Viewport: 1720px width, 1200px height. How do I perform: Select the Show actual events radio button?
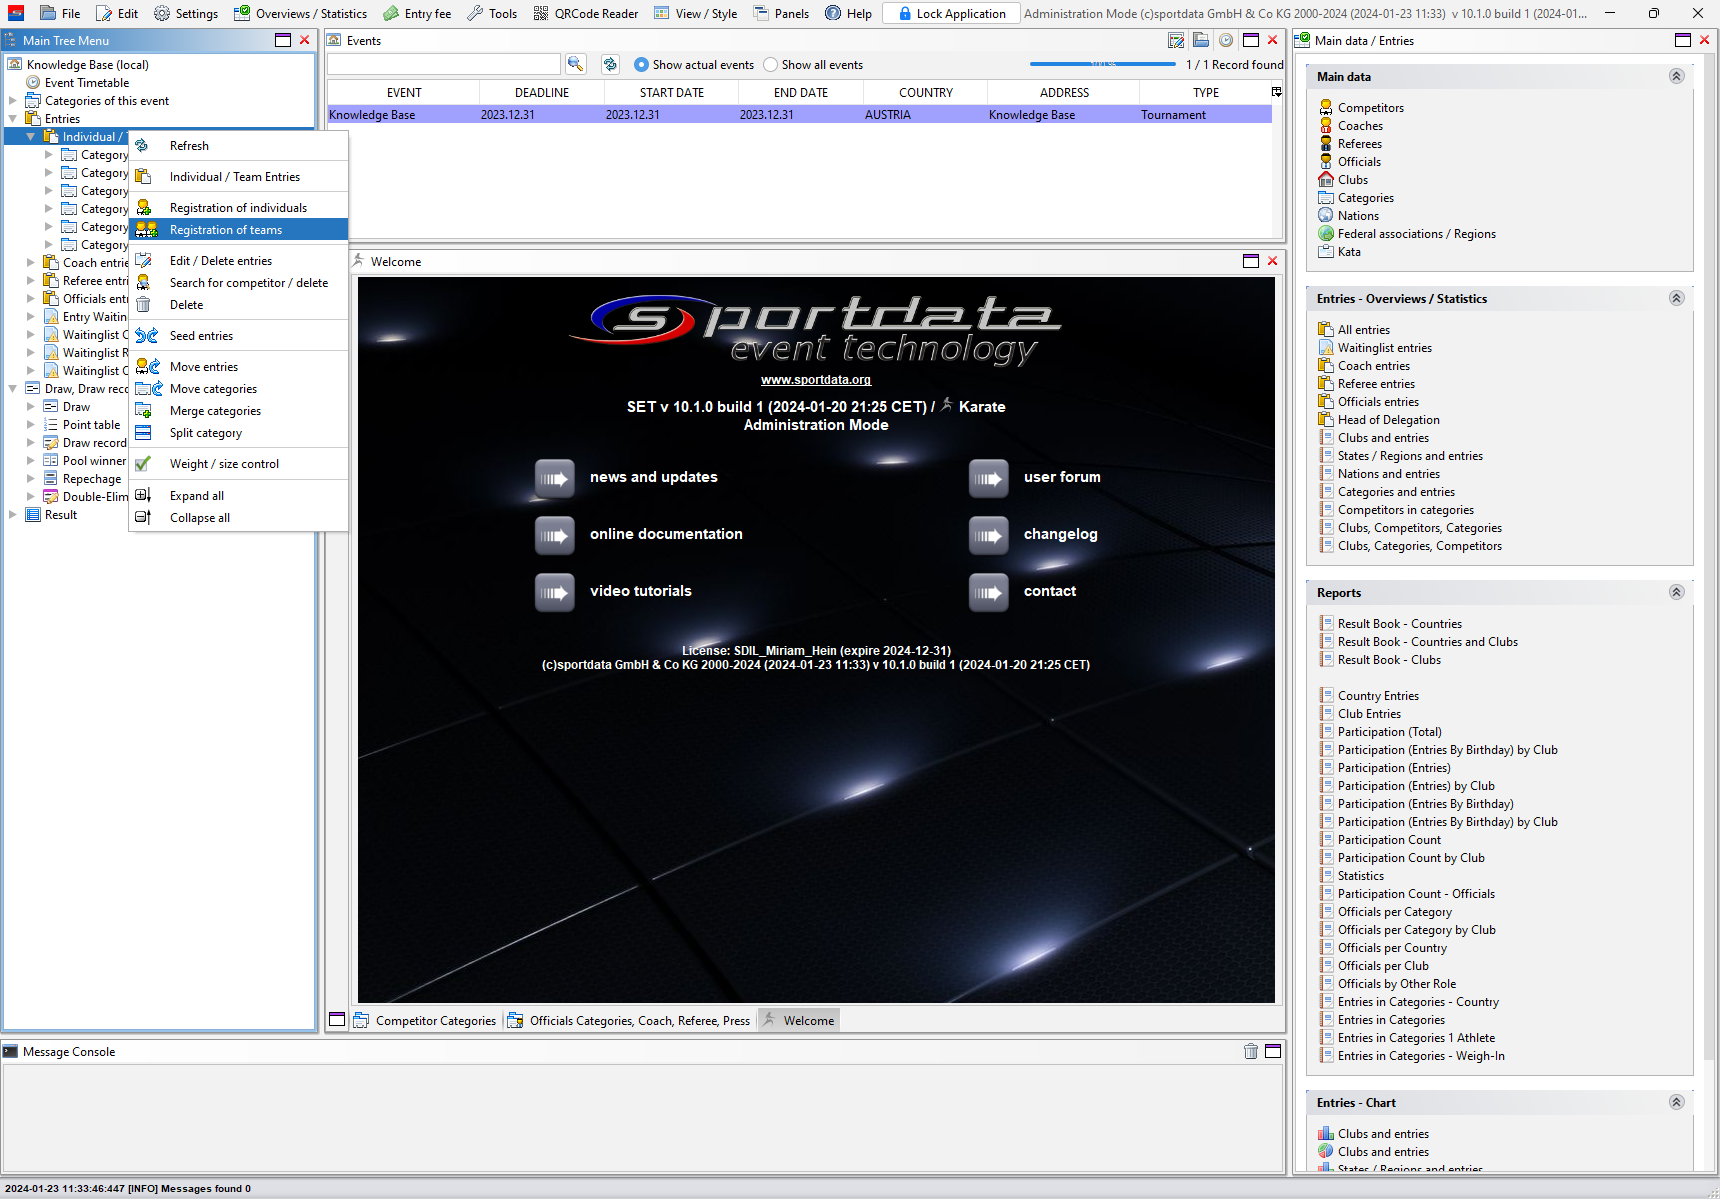pos(641,65)
